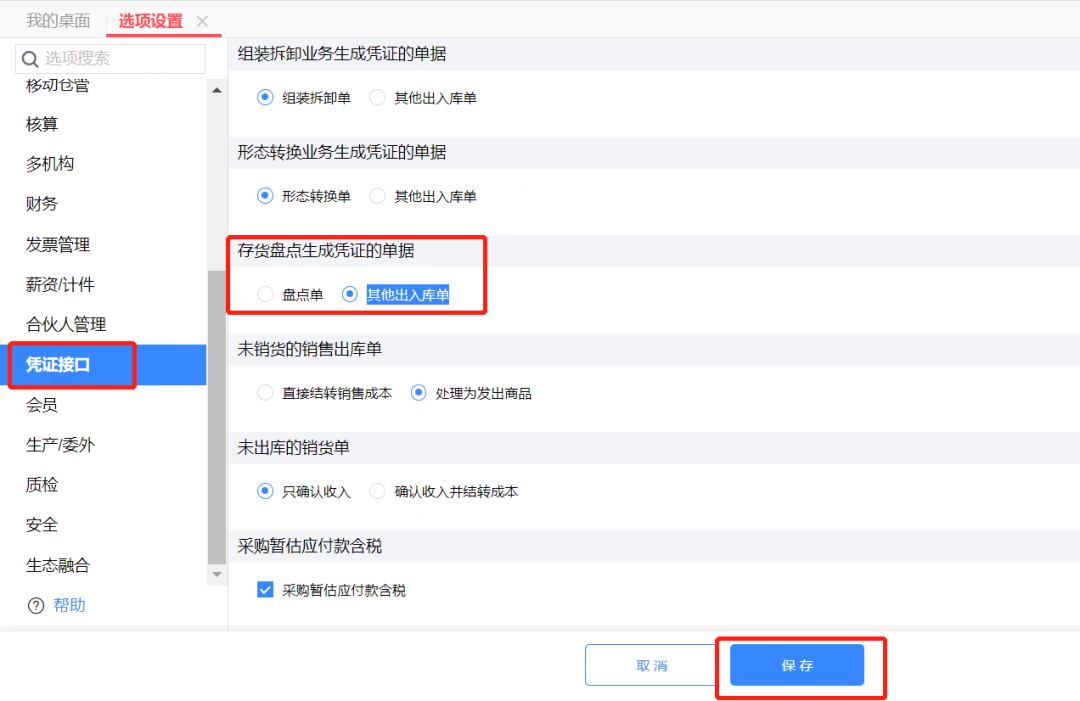This screenshot has width=1080, height=701.
Task: Open the 帮助 link
Action: (69, 605)
